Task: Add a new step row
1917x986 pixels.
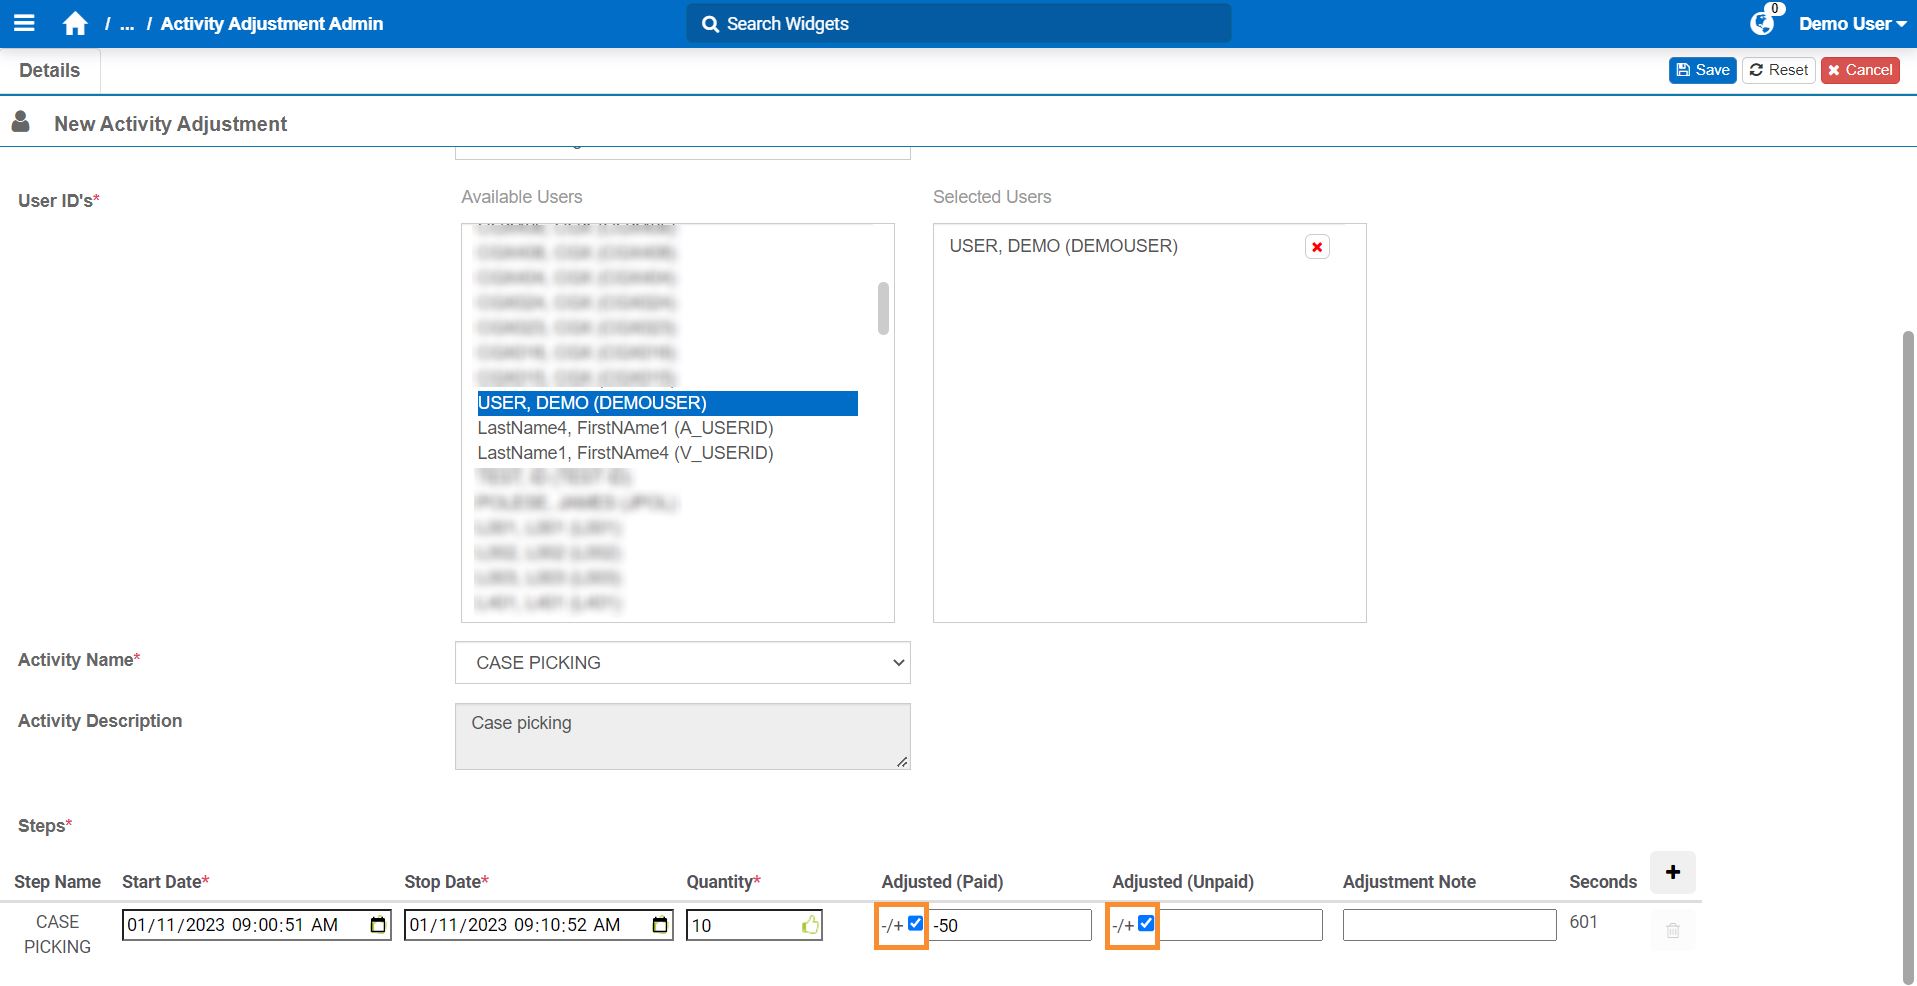Action: click(1672, 872)
